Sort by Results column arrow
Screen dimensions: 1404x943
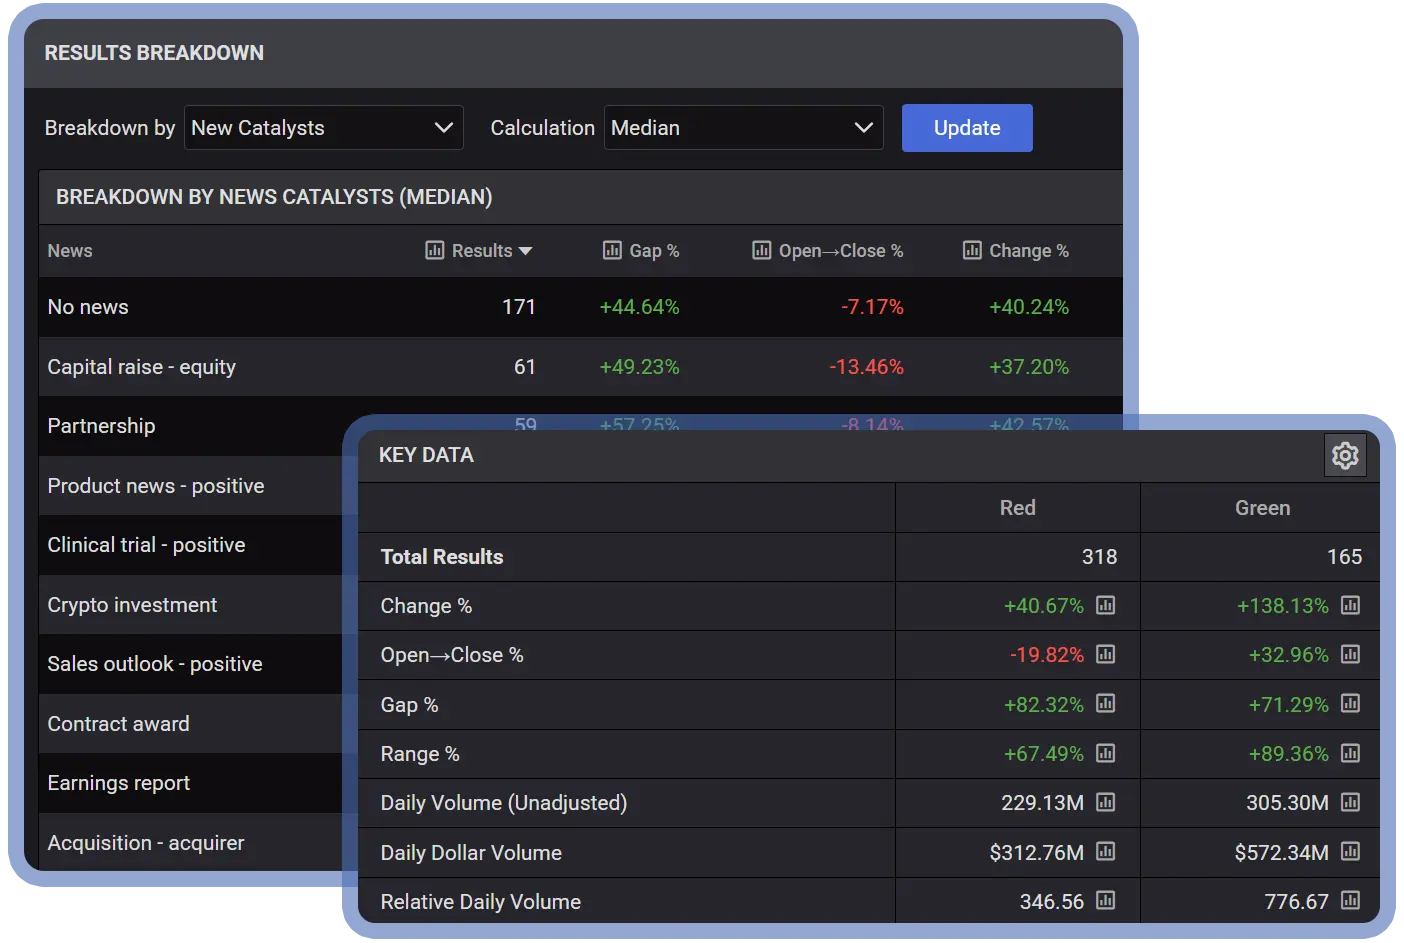click(x=526, y=251)
